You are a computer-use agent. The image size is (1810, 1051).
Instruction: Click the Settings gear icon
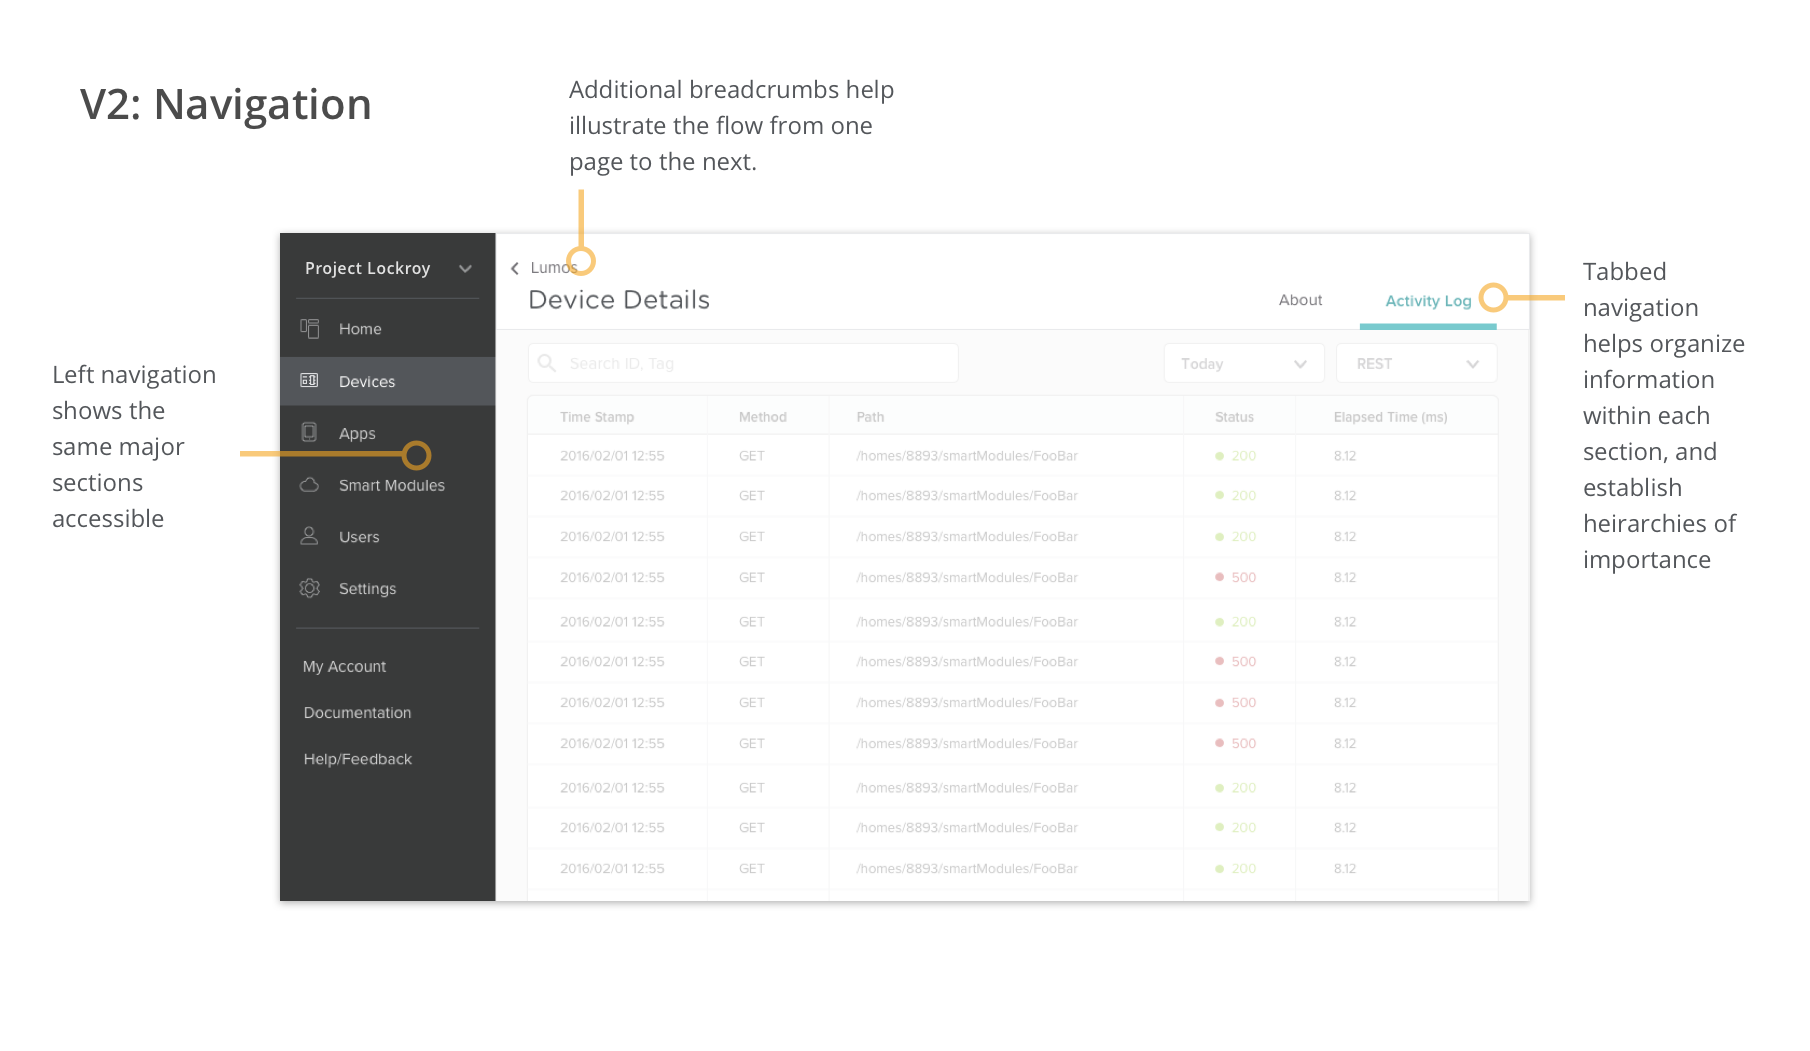(x=310, y=588)
